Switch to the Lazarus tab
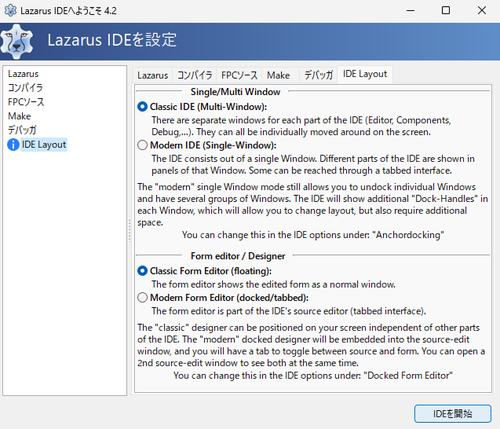 click(x=153, y=75)
